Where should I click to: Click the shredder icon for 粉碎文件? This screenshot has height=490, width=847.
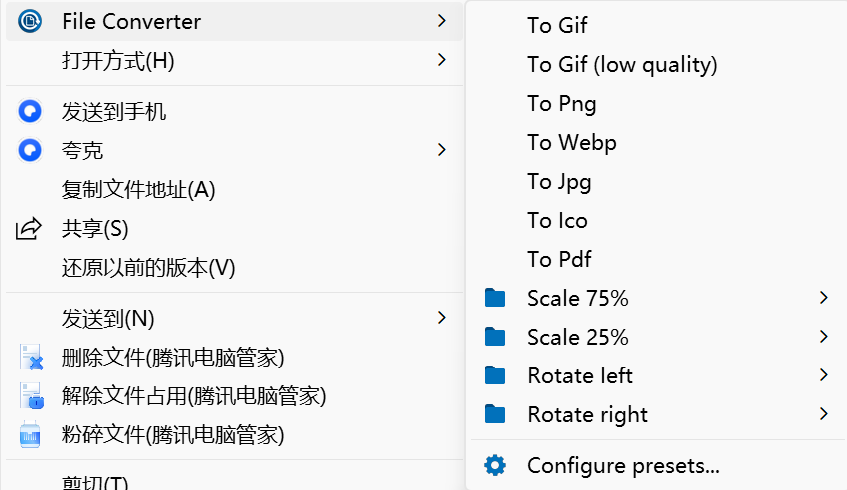coord(31,435)
